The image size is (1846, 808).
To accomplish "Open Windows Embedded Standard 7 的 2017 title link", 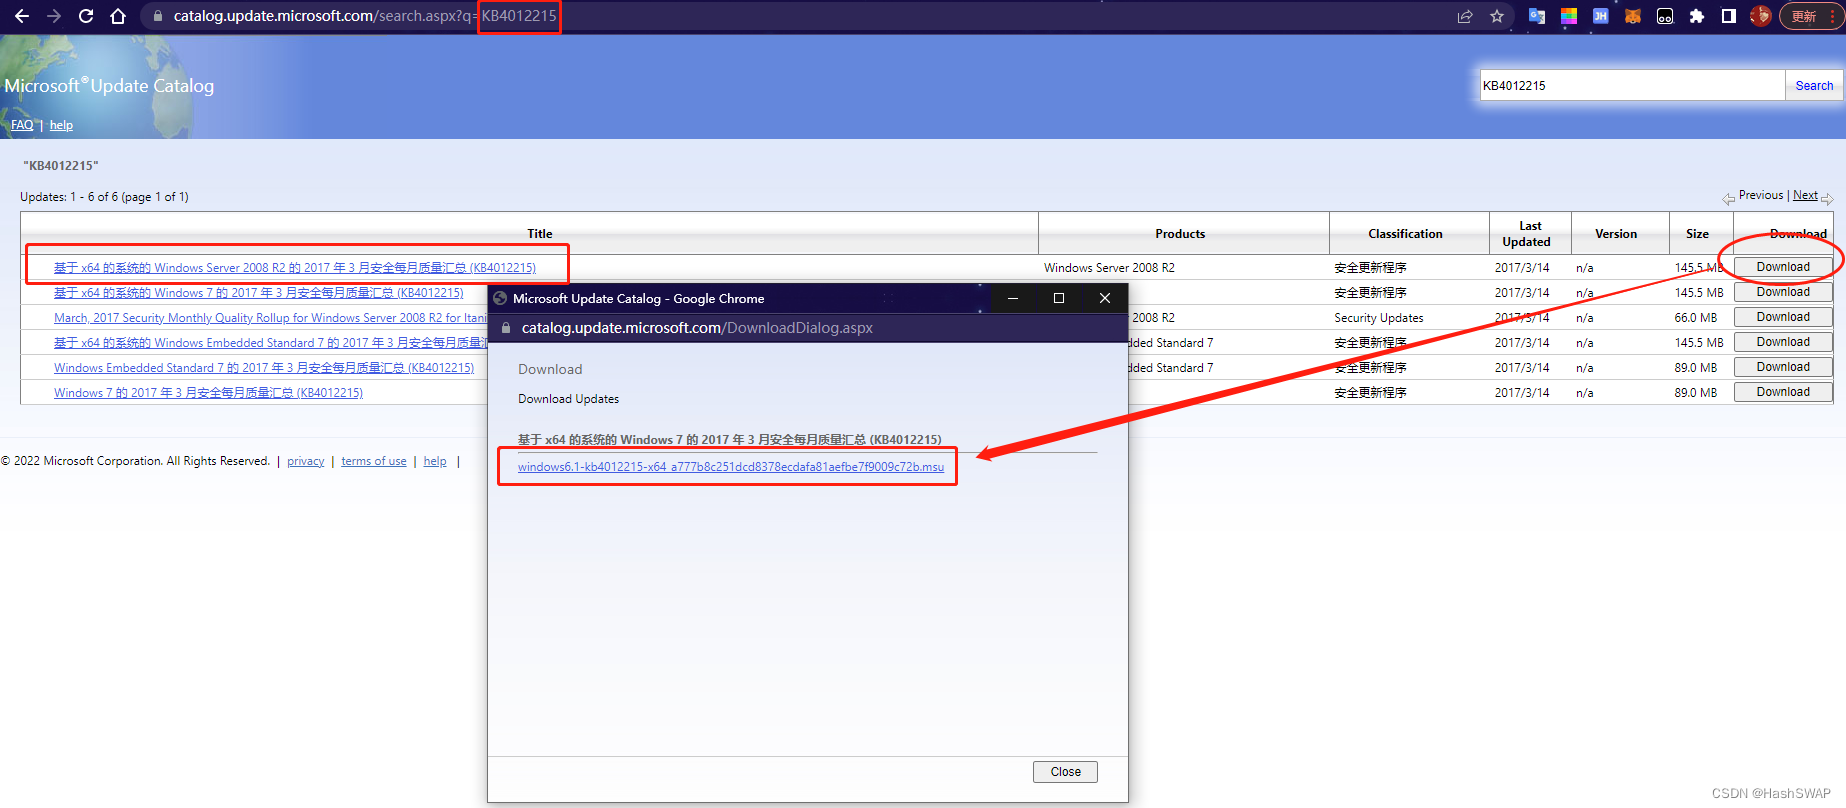I will tap(264, 368).
